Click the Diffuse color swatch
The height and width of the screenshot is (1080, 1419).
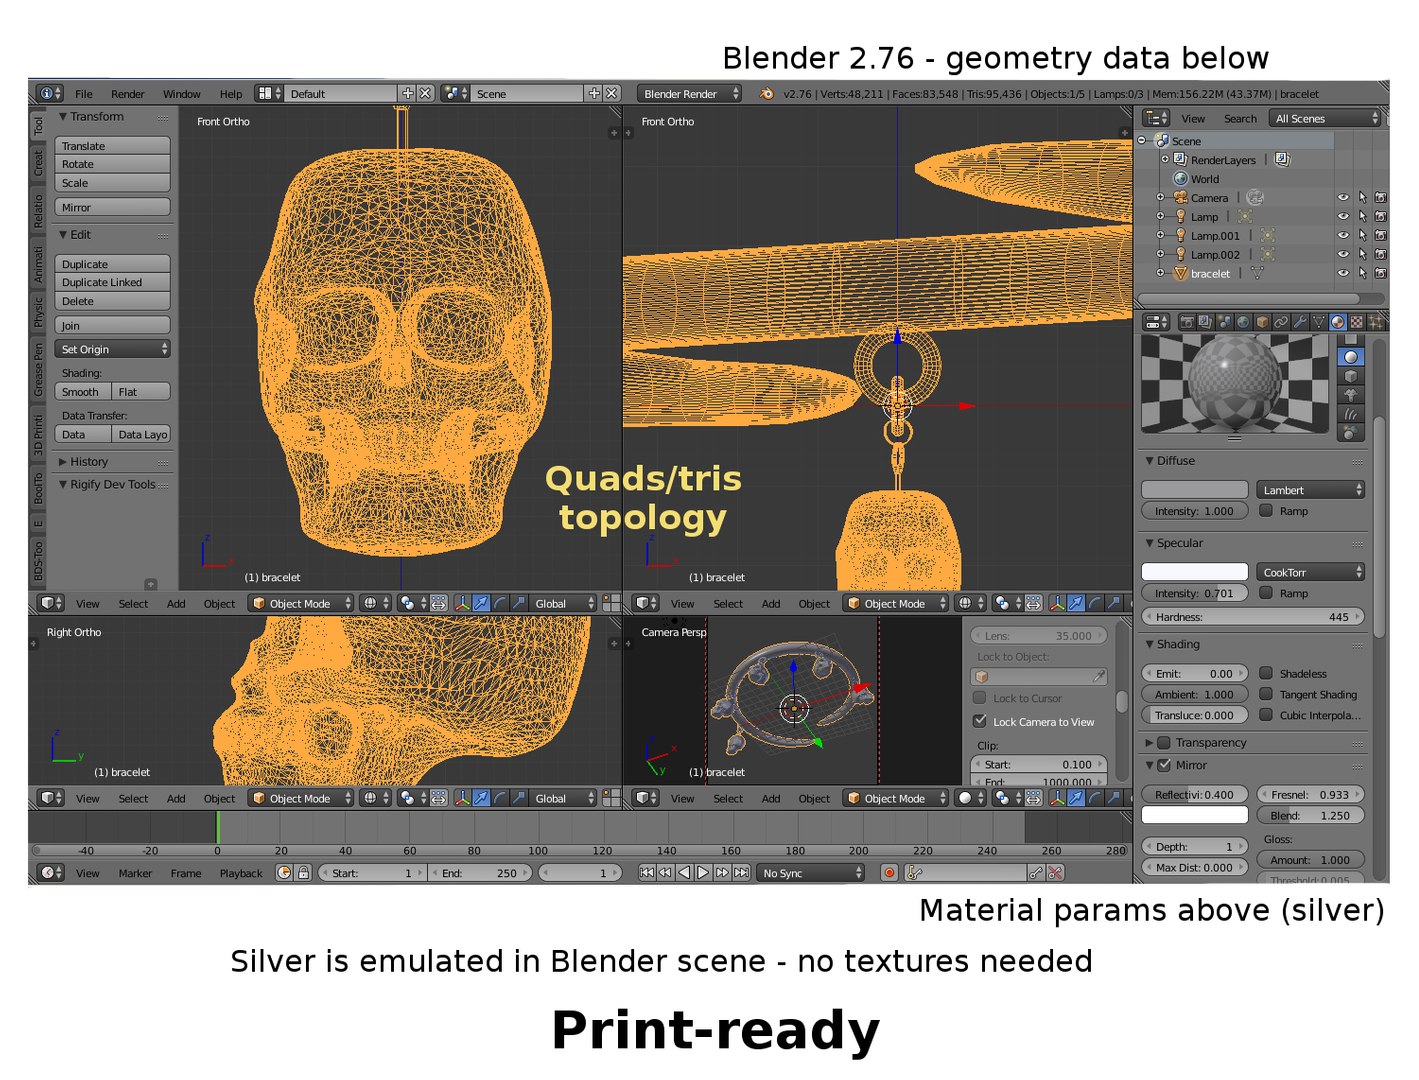click(1195, 490)
